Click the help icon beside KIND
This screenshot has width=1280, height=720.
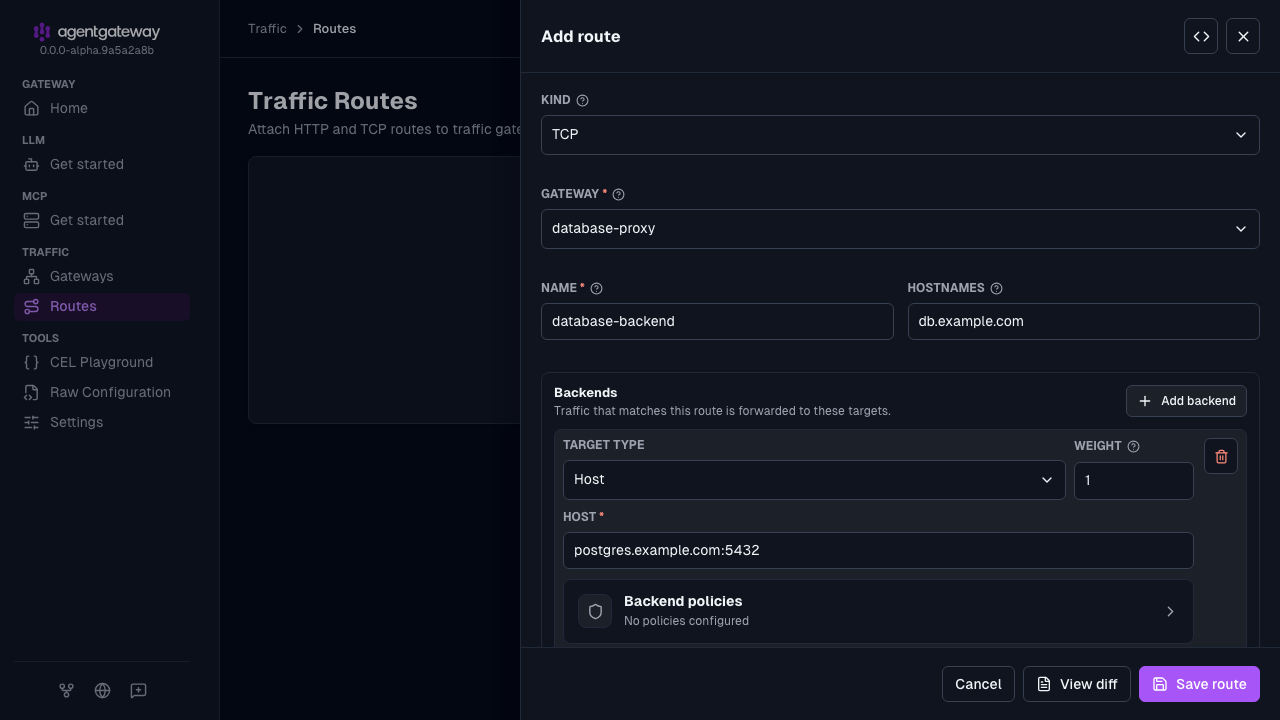click(583, 100)
